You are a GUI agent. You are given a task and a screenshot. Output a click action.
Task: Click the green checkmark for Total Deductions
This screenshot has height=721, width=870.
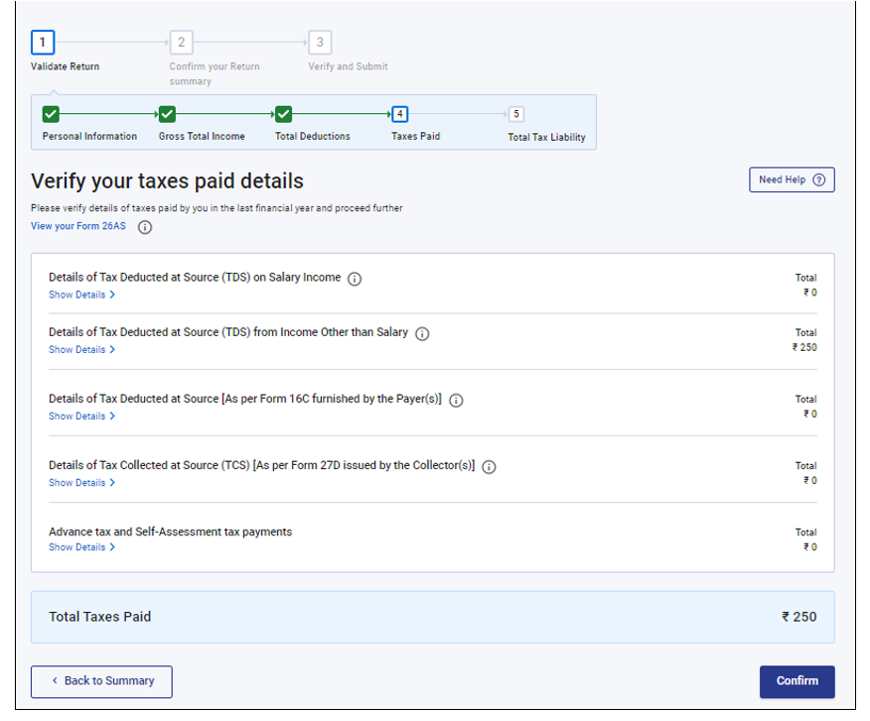pyautogui.click(x=284, y=114)
